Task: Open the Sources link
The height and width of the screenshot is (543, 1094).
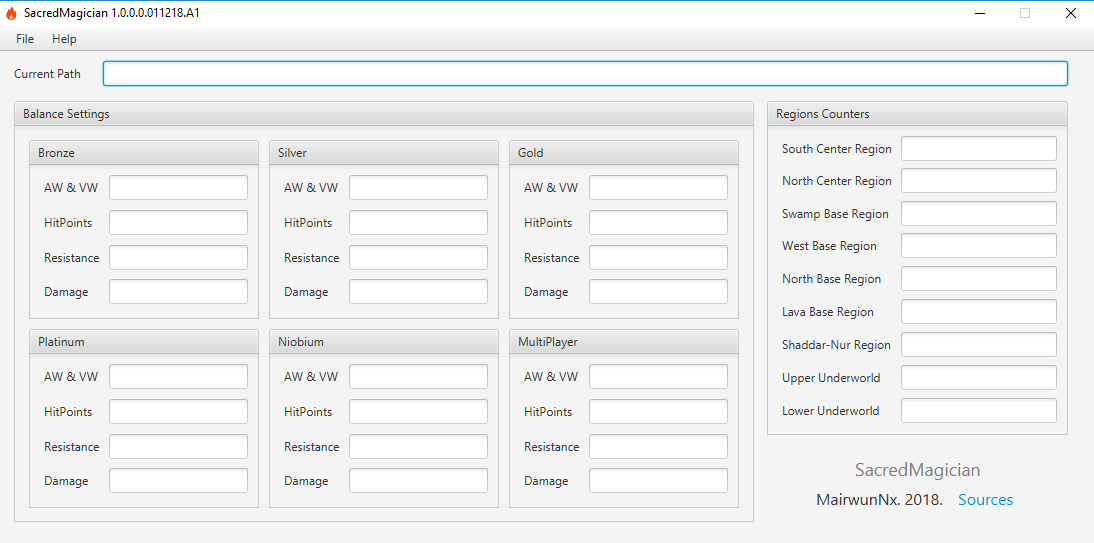Action: [985, 500]
